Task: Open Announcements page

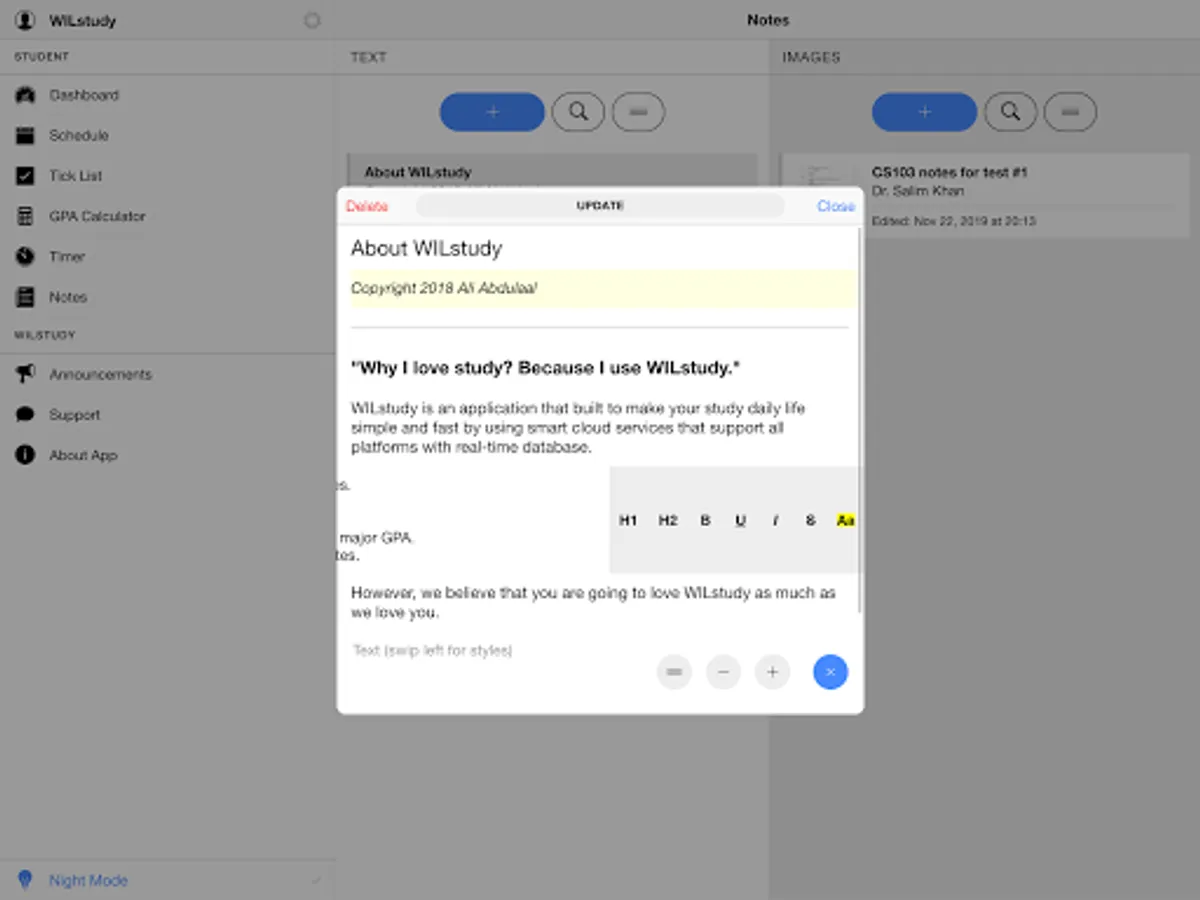Action: 101,374
